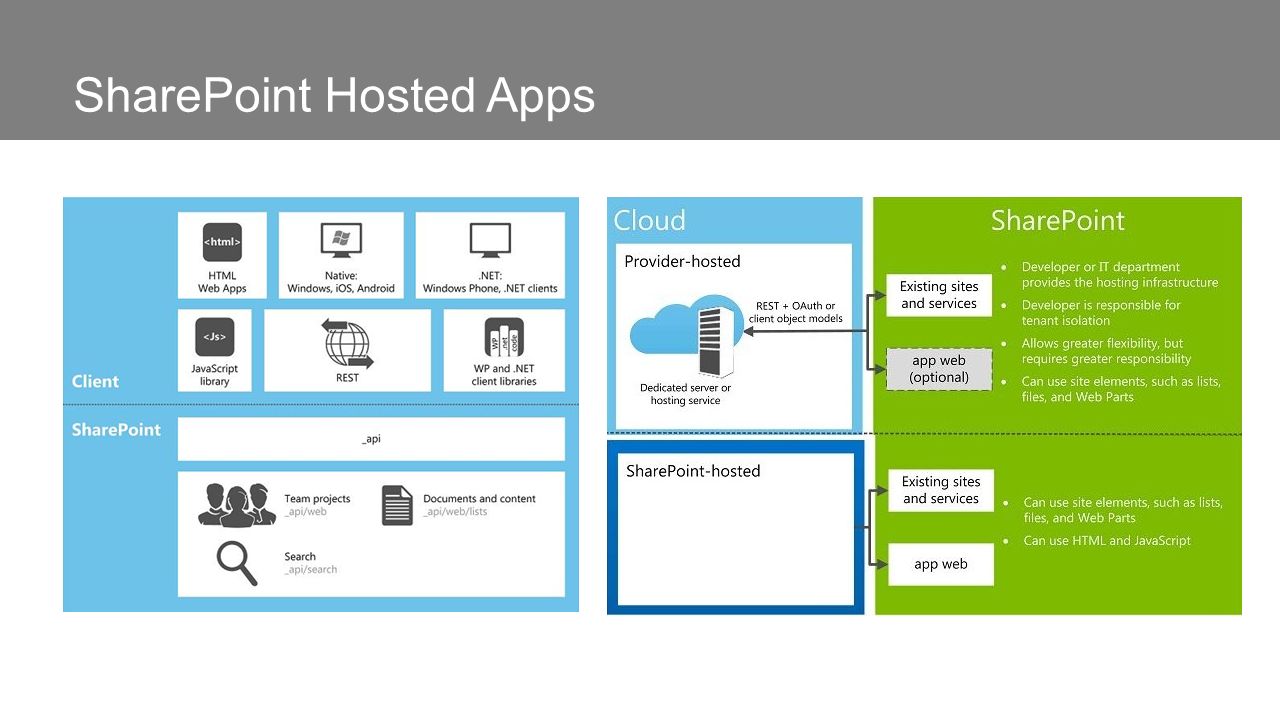Image resolution: width=1280 pixels, height=720 pixels.
Task: Click '.NET: Windows Phone, .NET clients' caption
Action: tap(490, 282)
